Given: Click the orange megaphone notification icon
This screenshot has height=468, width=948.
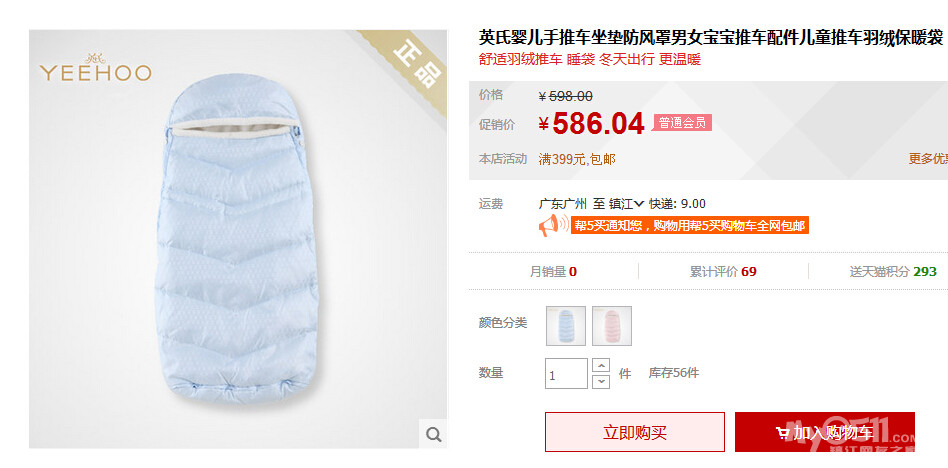Looking at the screenshot, I should coord(553,226).
